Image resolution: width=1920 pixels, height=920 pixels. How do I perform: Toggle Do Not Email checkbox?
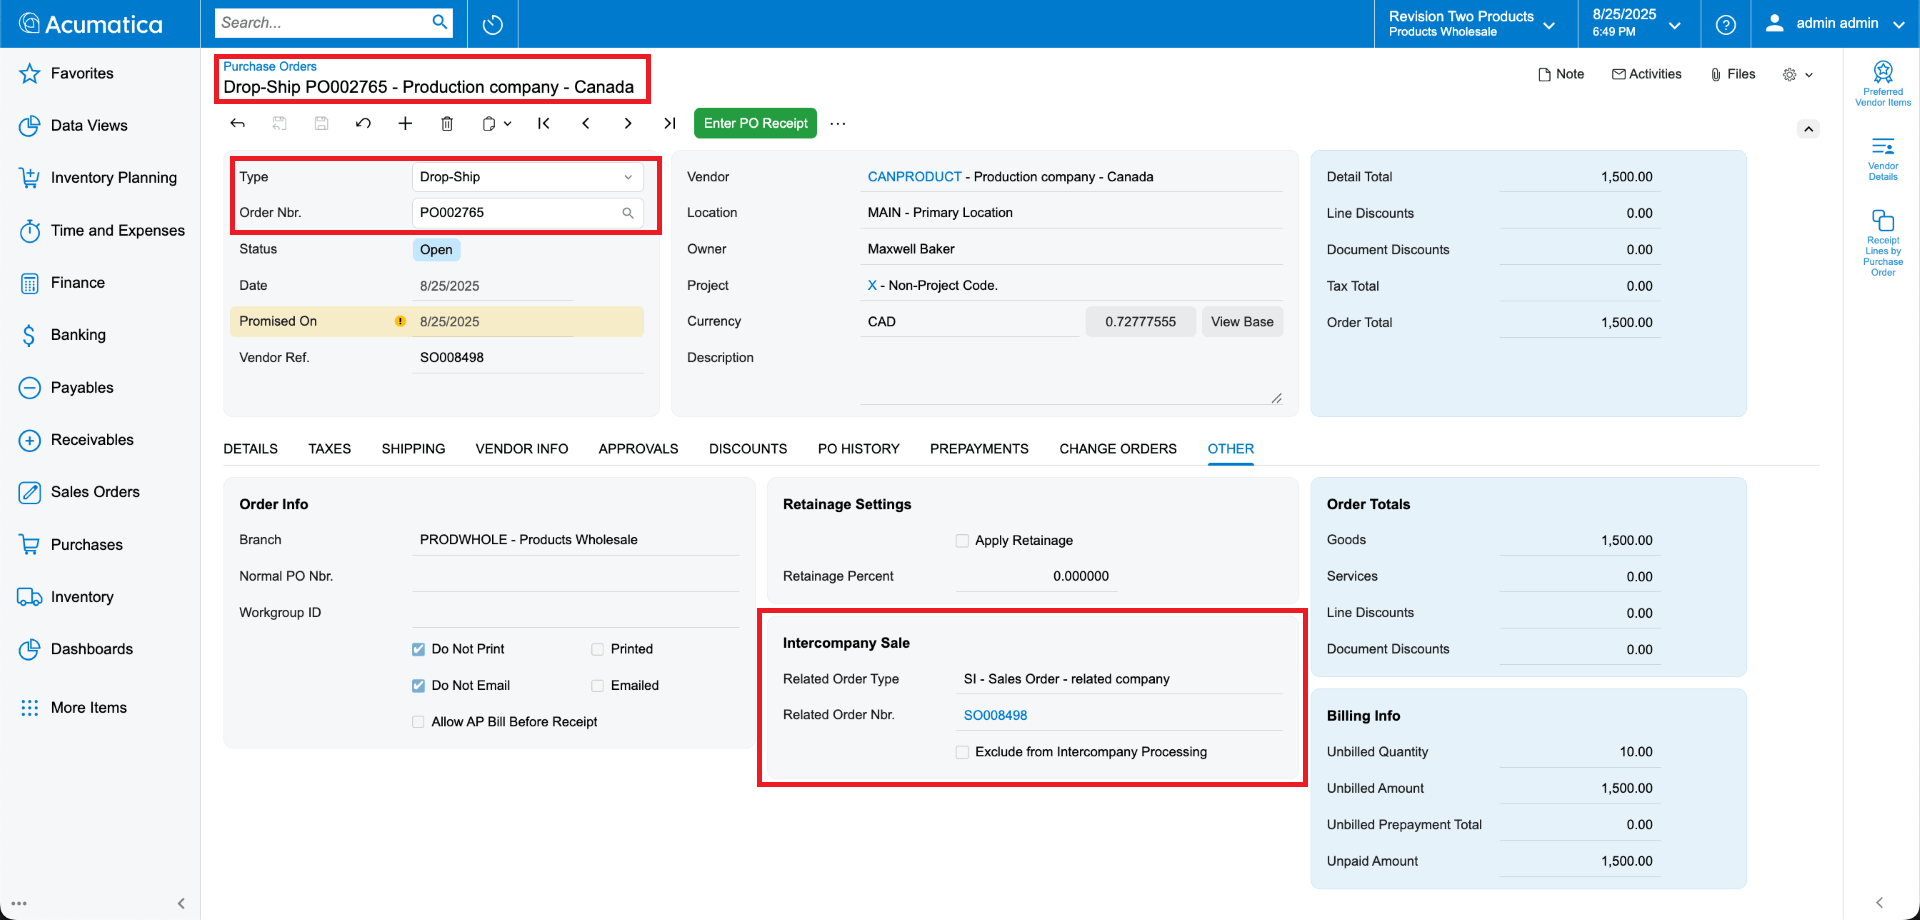(418, 685)
